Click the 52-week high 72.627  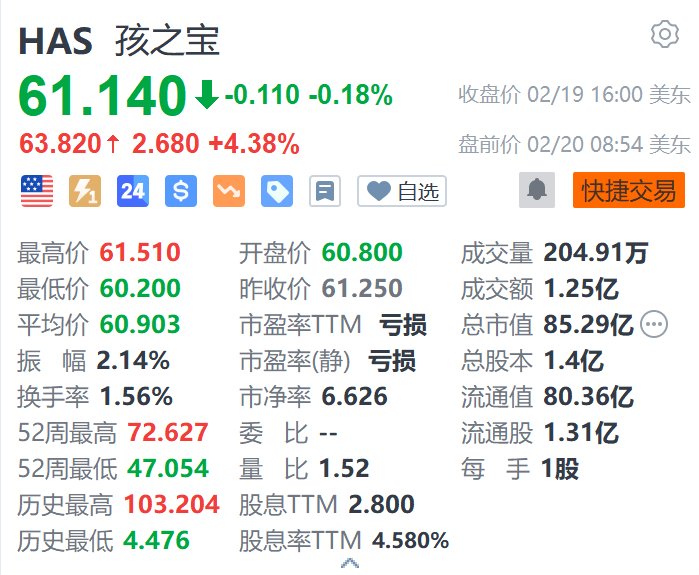point(168,432)
